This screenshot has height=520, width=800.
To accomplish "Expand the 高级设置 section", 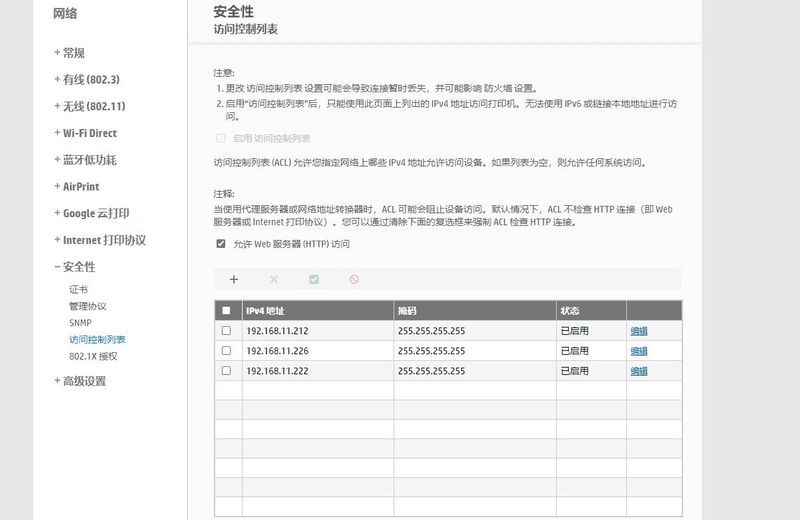I will coord(83,381).
